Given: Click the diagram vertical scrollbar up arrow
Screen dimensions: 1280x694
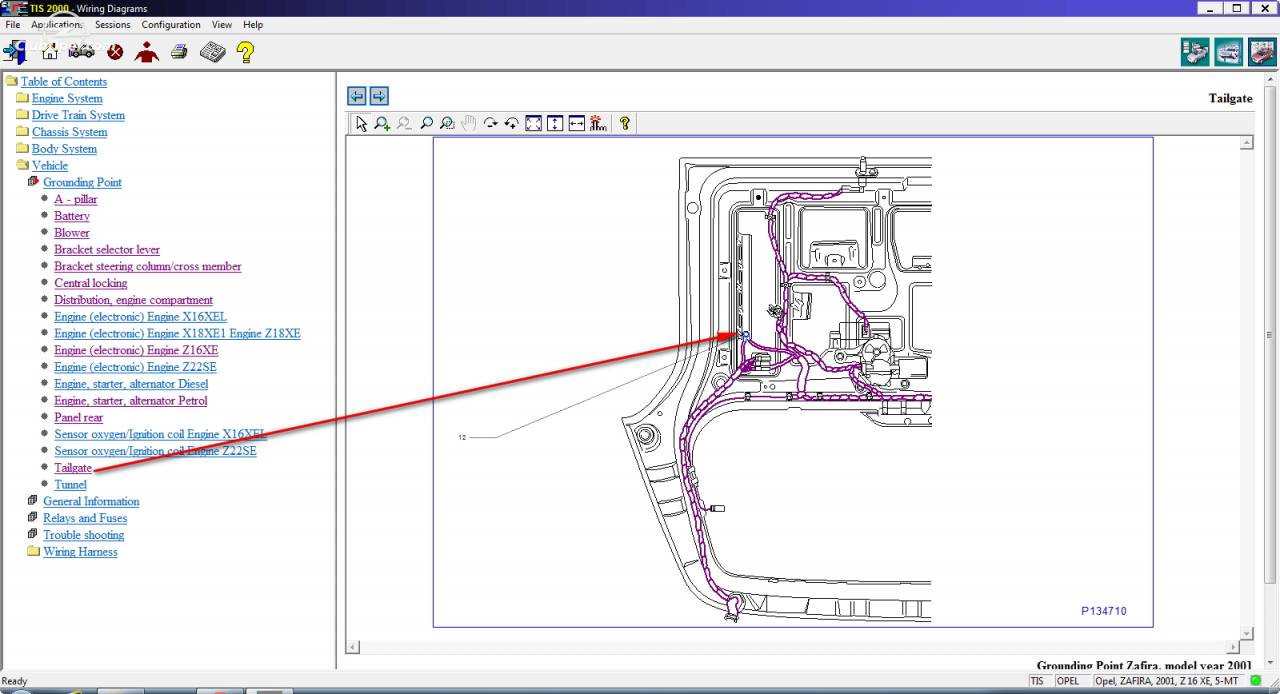Looking at the screenshot, I should pos(1246,143).
